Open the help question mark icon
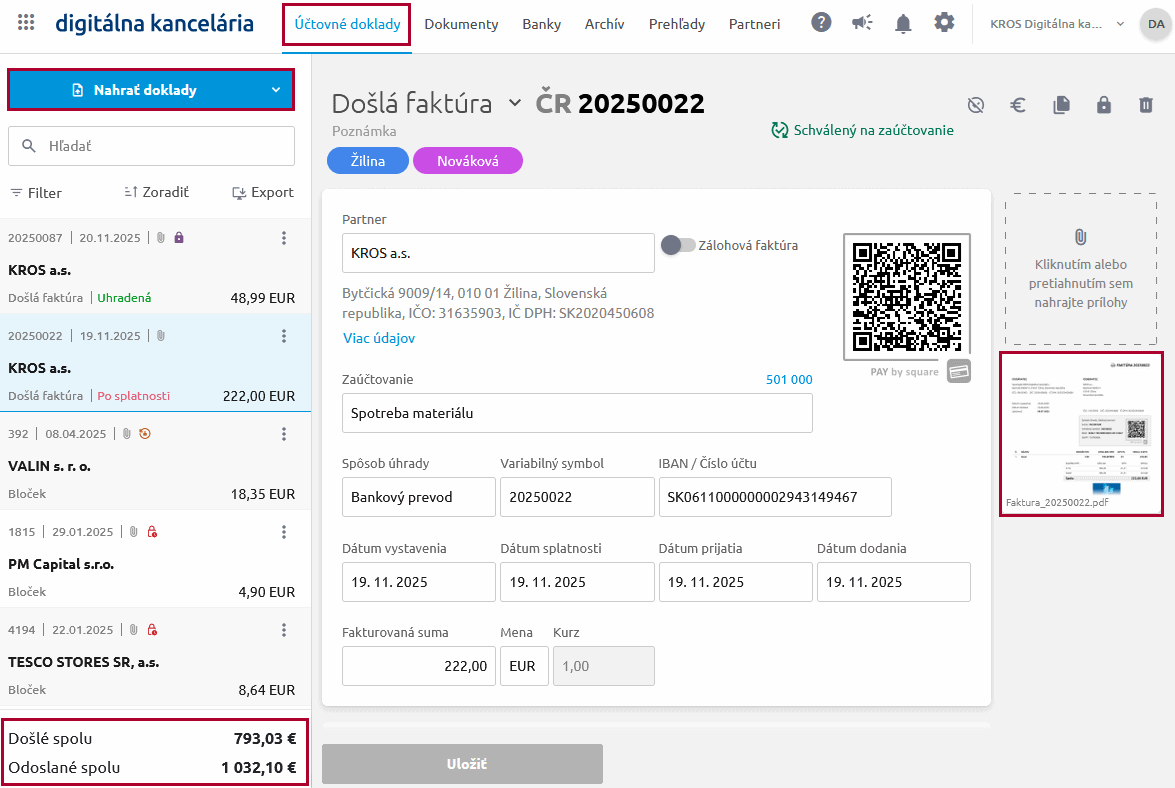 (x=821, y=23)
